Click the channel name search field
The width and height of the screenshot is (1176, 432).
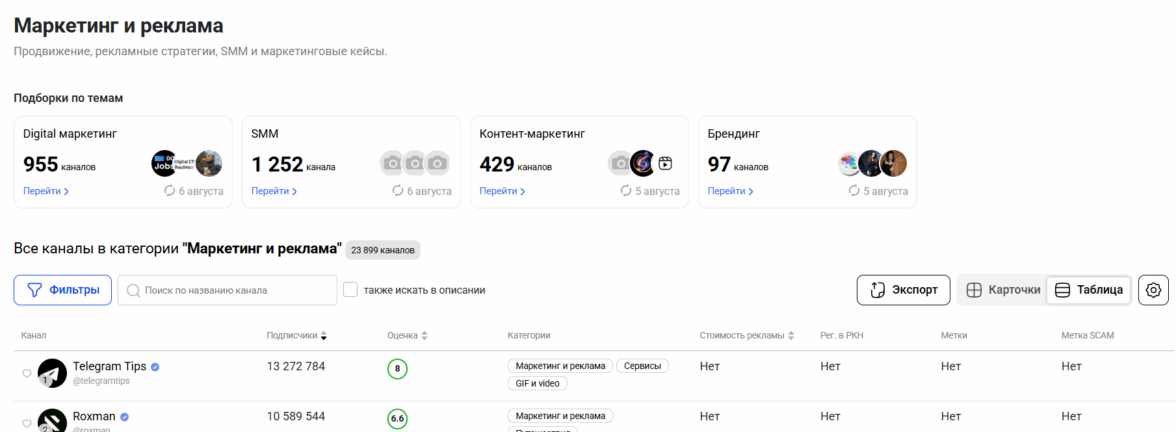227,290
